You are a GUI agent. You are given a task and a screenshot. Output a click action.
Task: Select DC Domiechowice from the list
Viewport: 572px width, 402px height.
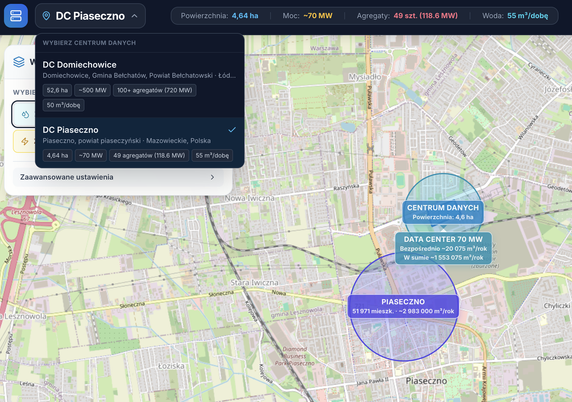pos(139,85)
